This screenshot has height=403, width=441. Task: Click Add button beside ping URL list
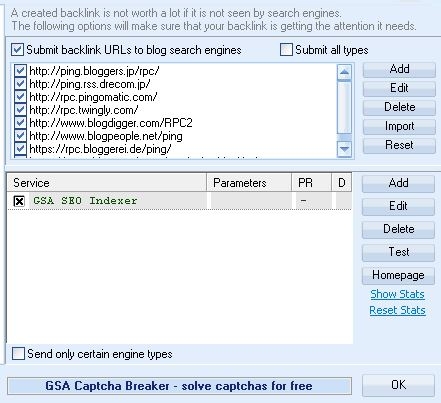tap(399, 69)
